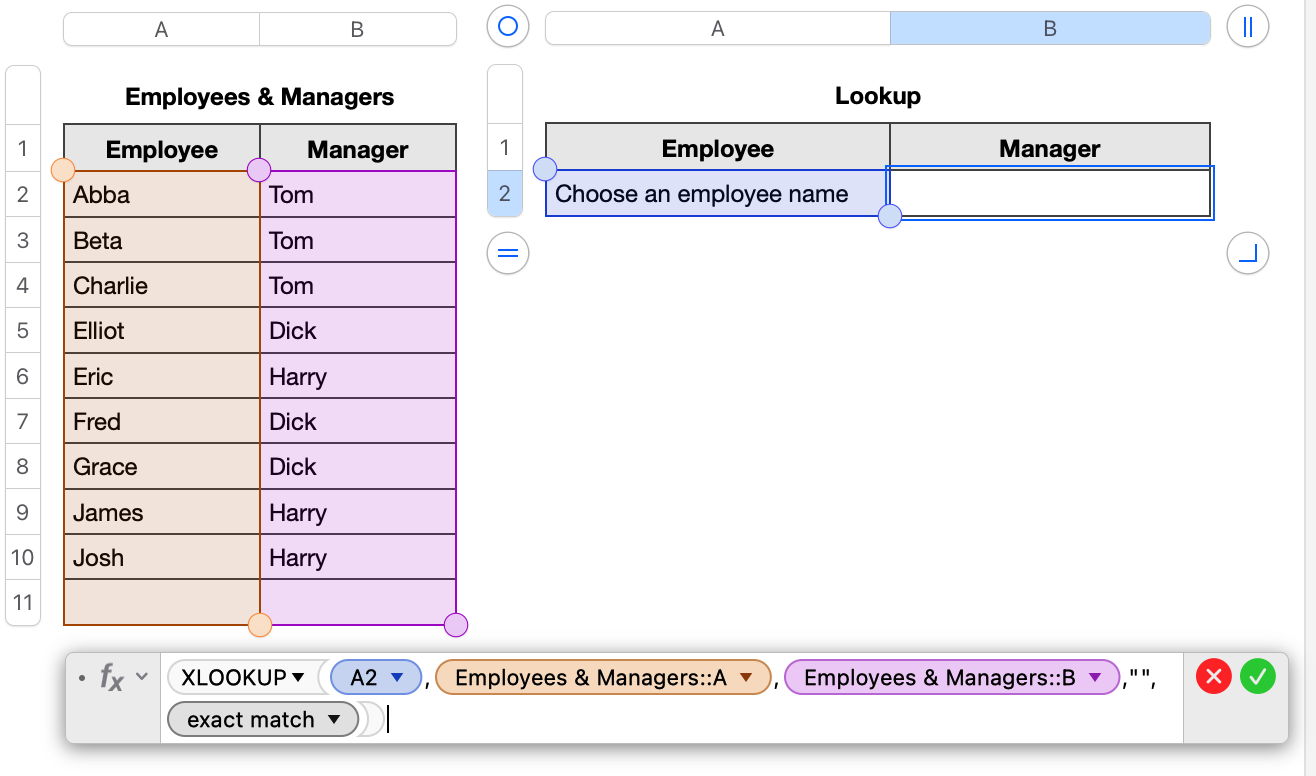The width and height of the screenshot is (1316, 776).
Task: Cancel the formula with the red X
Action: click(x=1213, y=677)
